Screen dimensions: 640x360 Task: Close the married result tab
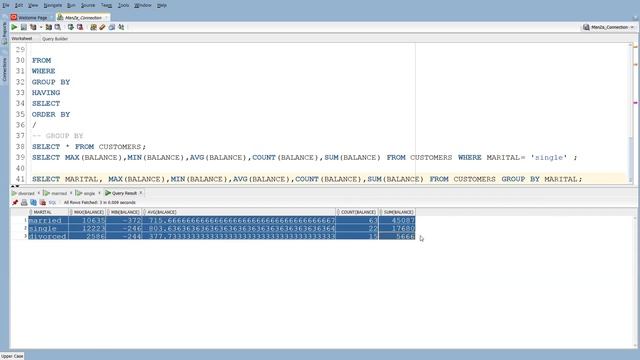click(71, 193)
